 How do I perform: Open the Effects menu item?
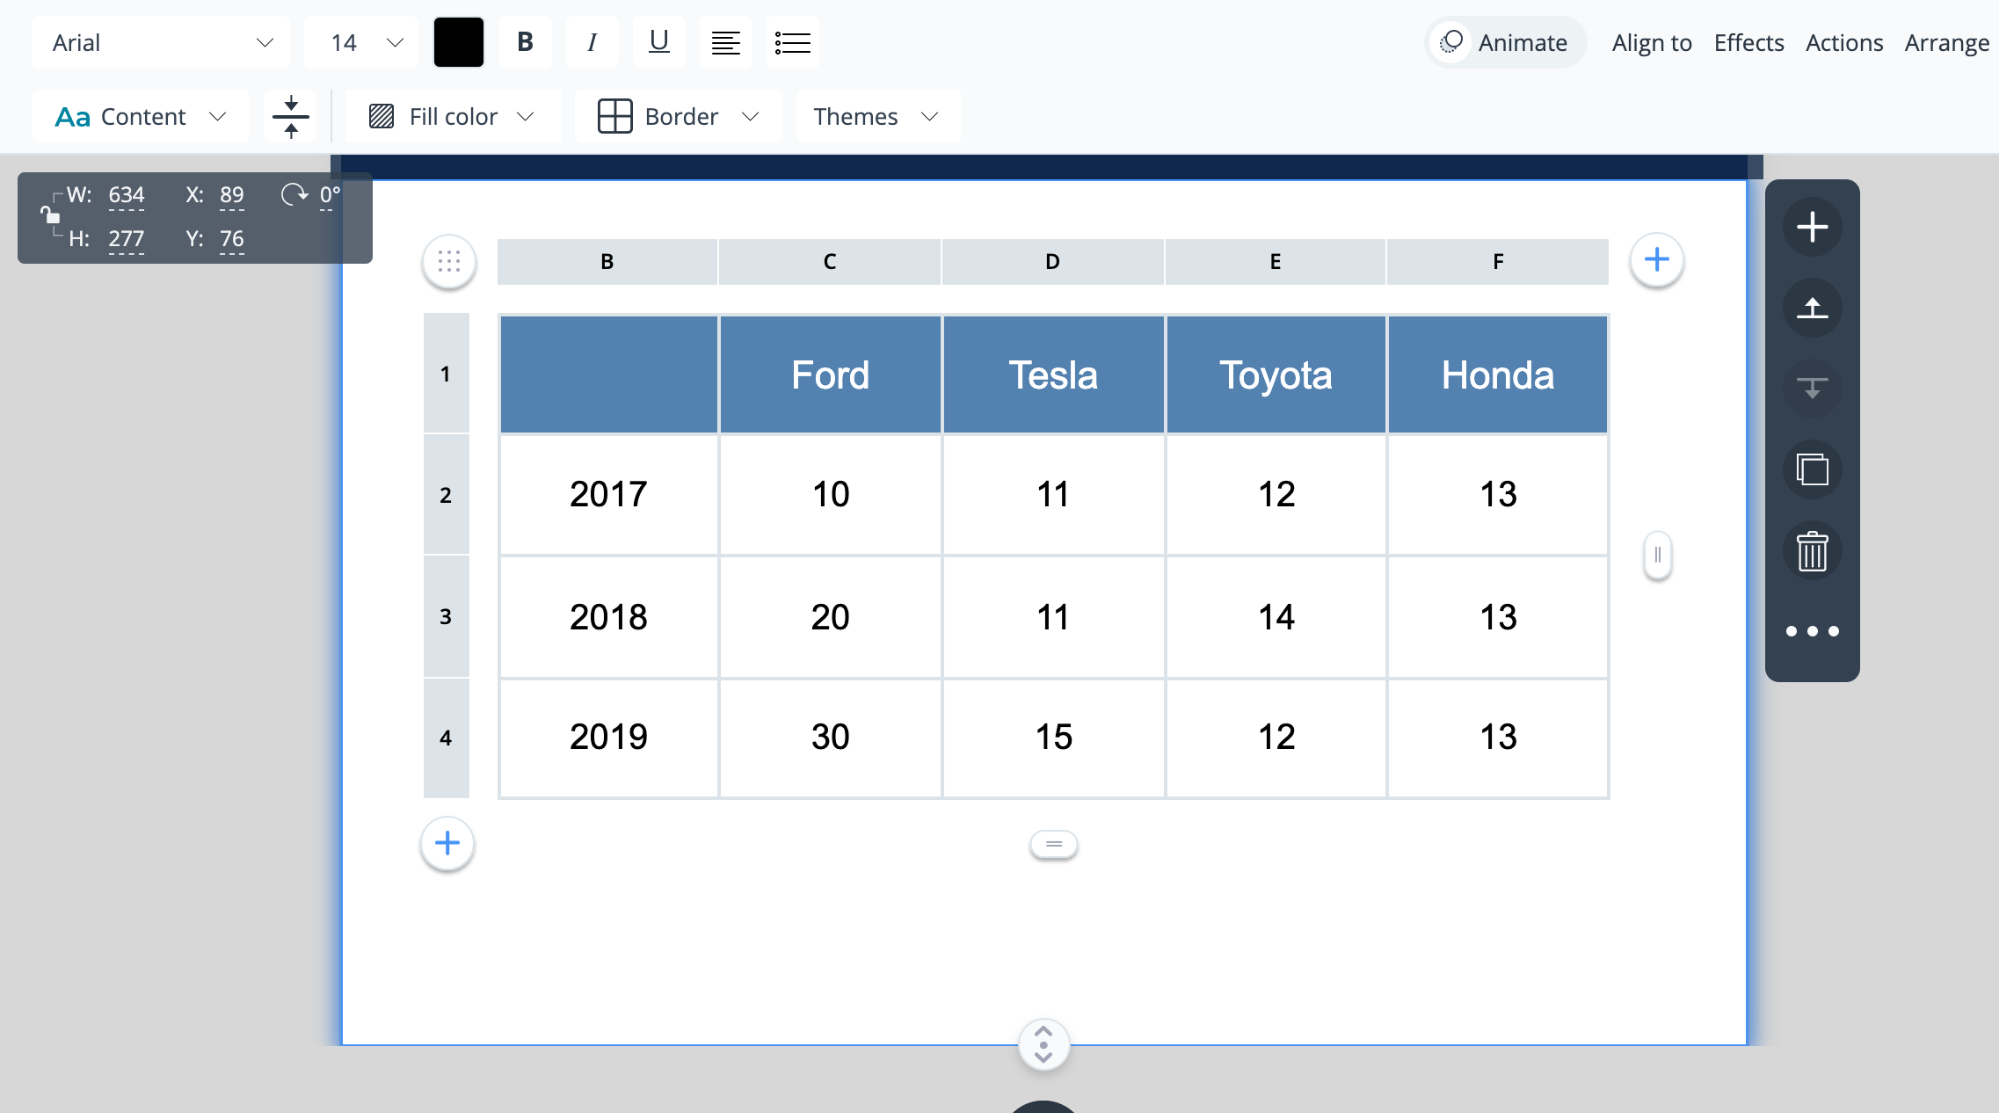tap(1748, 41)
